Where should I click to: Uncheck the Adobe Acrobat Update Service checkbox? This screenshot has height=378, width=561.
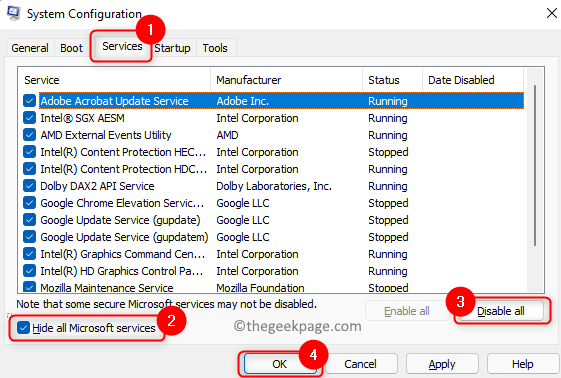(29, 101)
